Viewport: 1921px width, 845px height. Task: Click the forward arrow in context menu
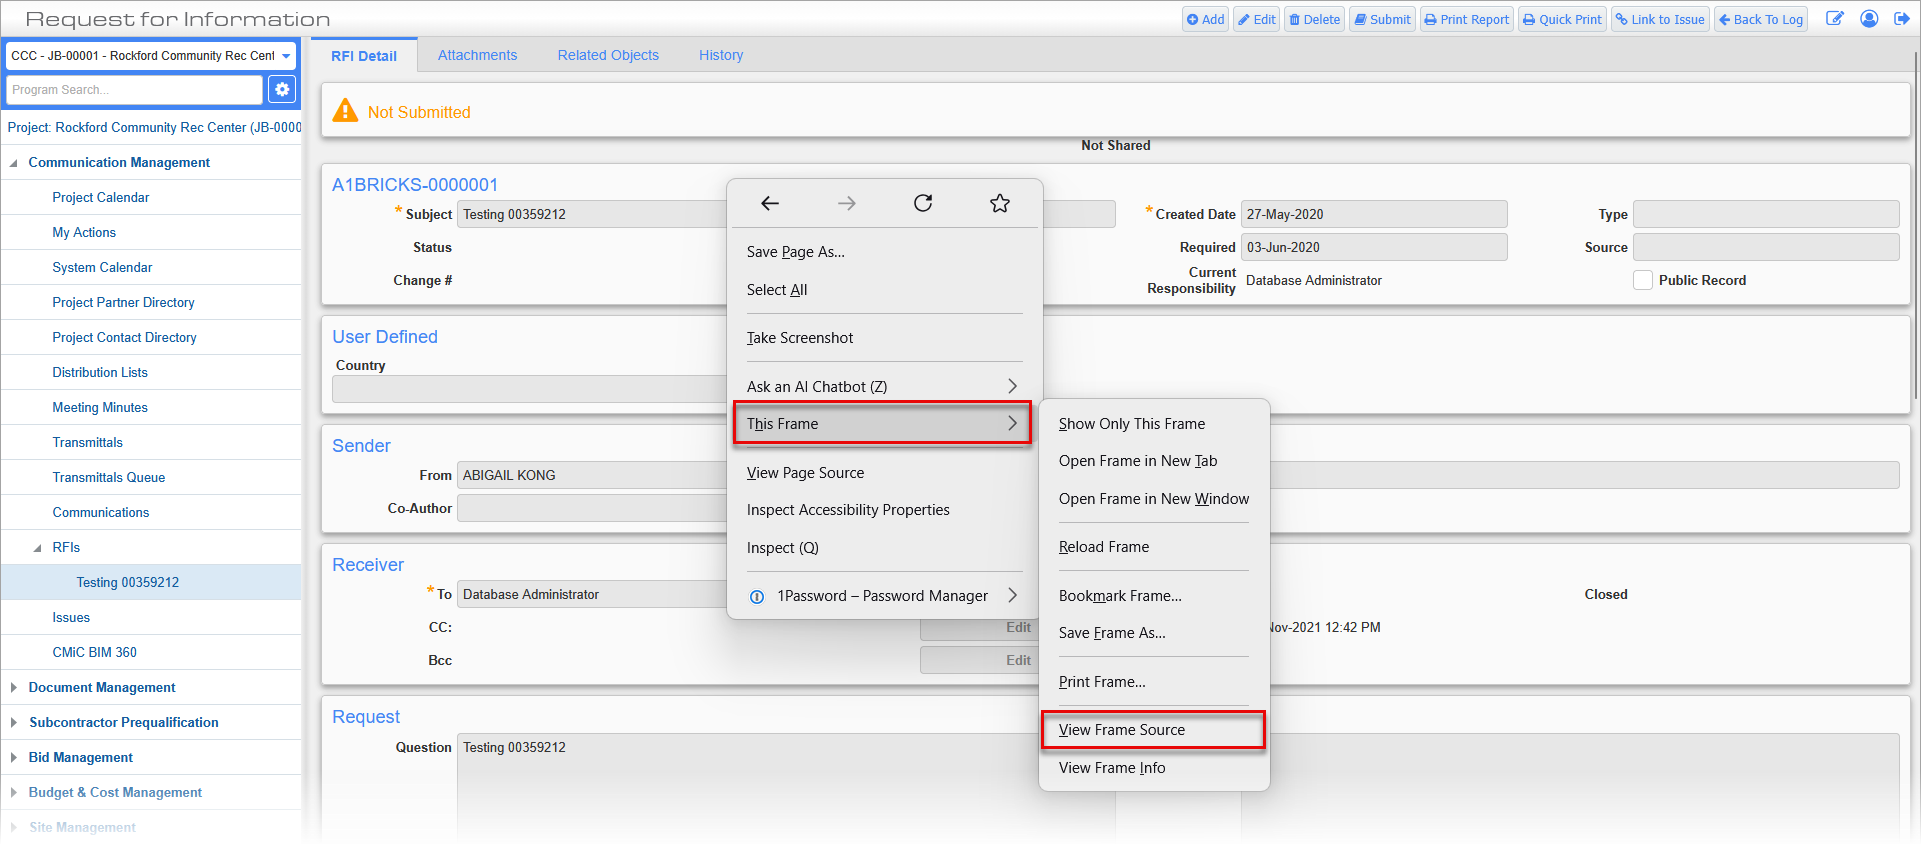(846, 204)
